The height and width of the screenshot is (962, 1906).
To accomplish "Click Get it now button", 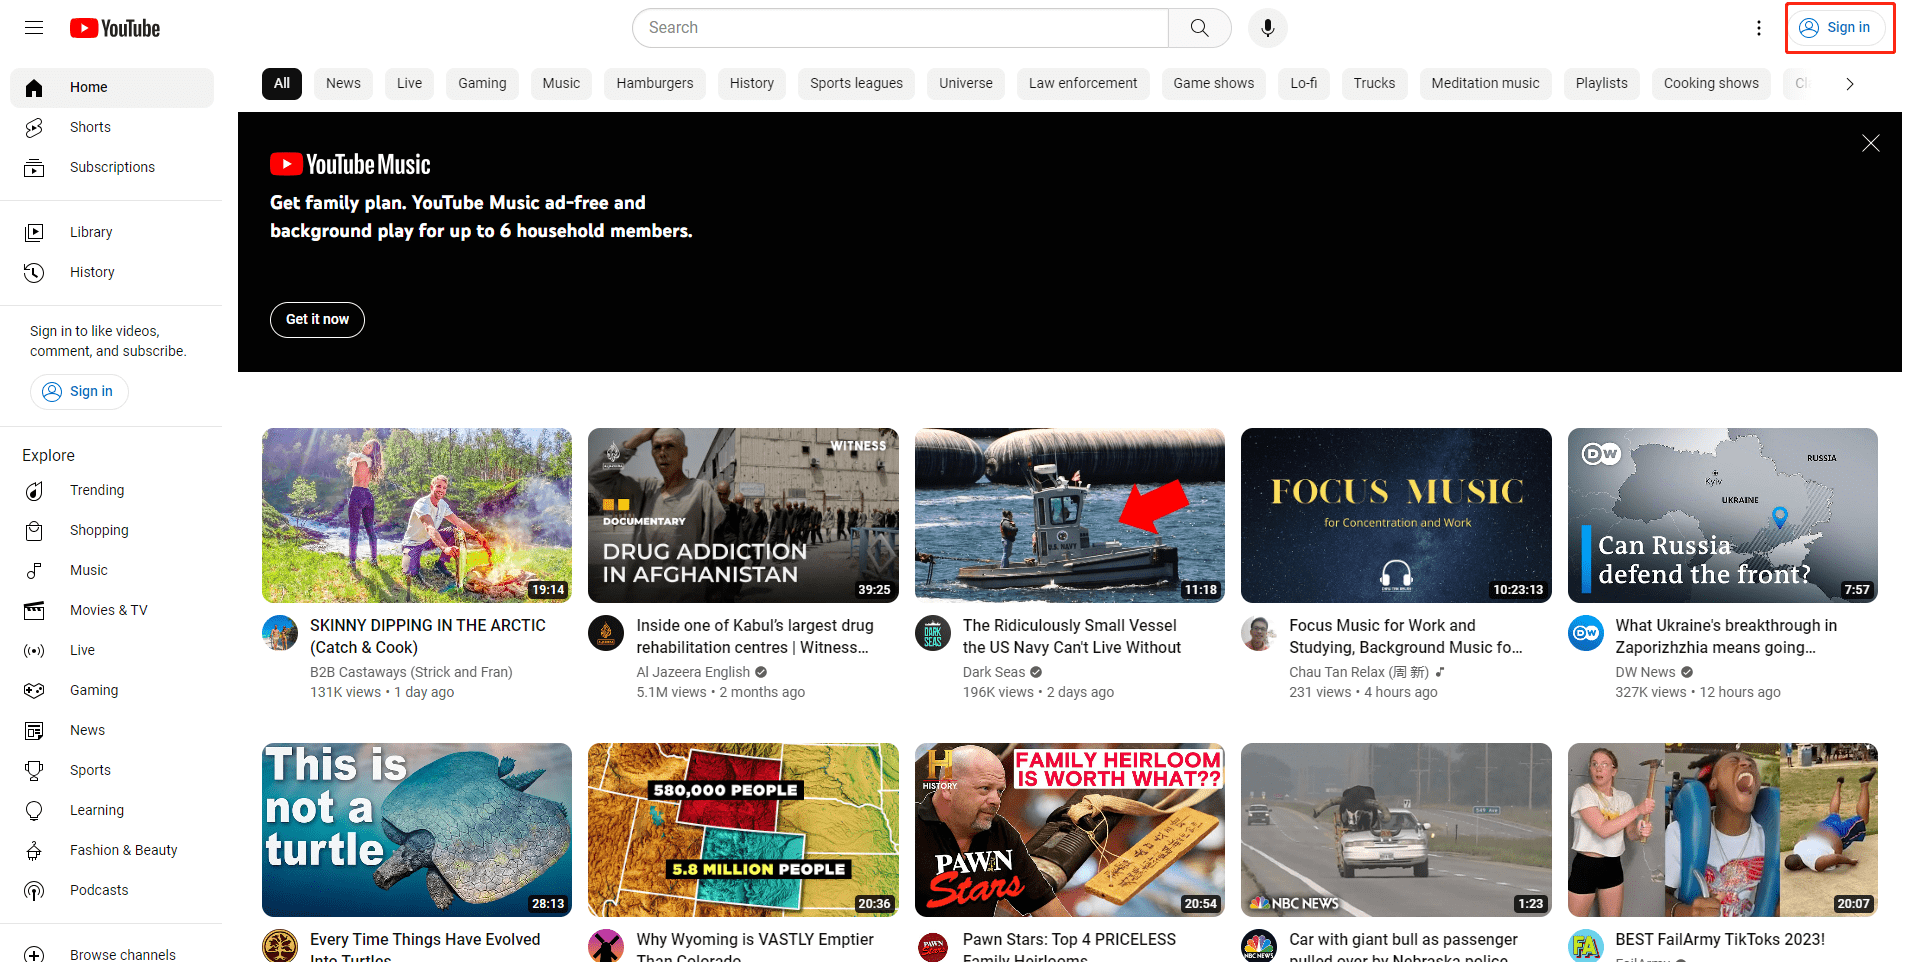I will (317, 320).
